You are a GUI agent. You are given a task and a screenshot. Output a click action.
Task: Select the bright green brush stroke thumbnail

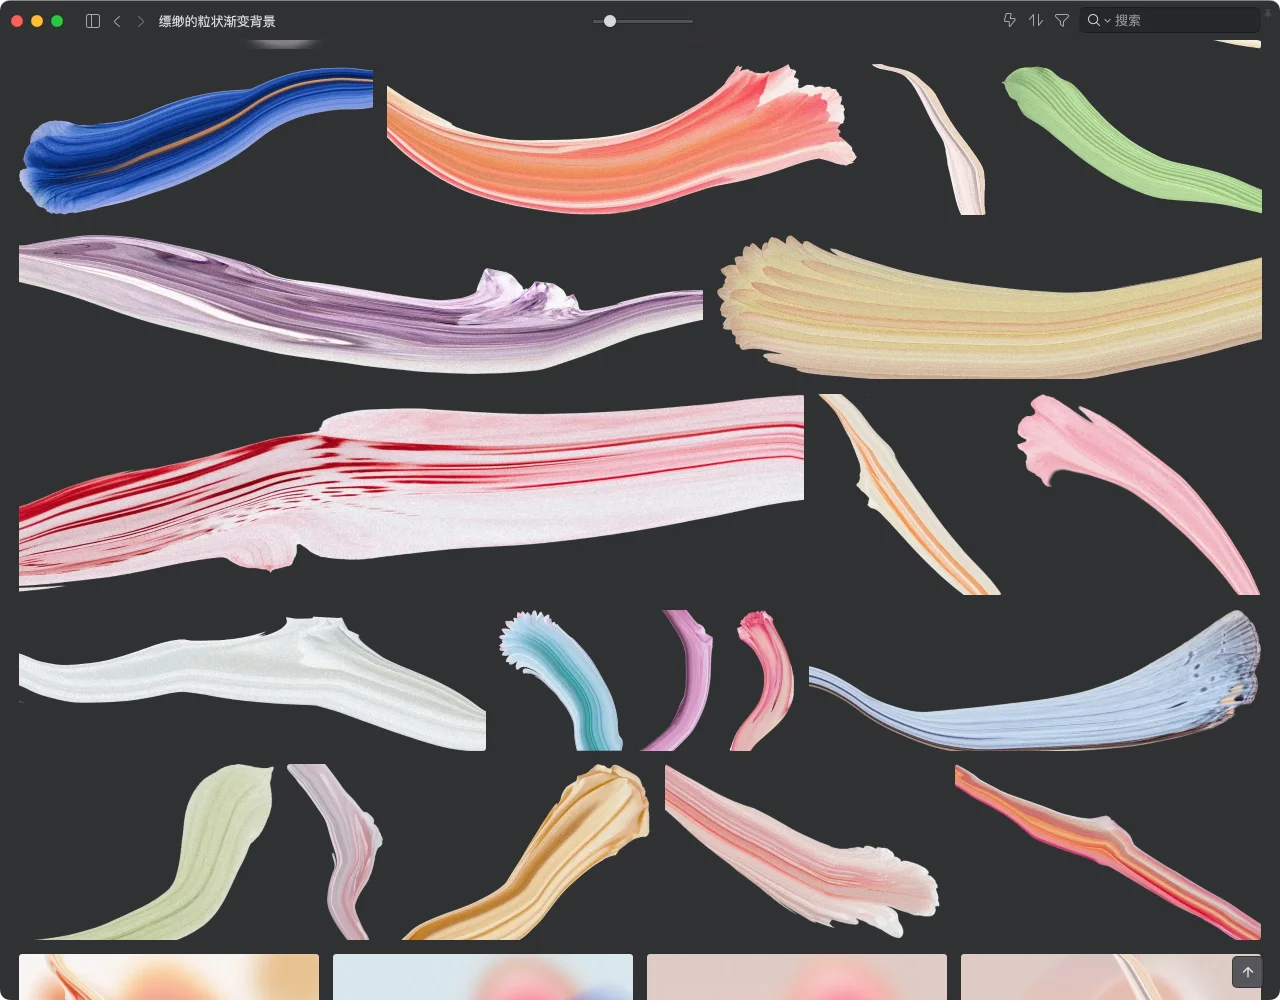tap(1132, 141)
